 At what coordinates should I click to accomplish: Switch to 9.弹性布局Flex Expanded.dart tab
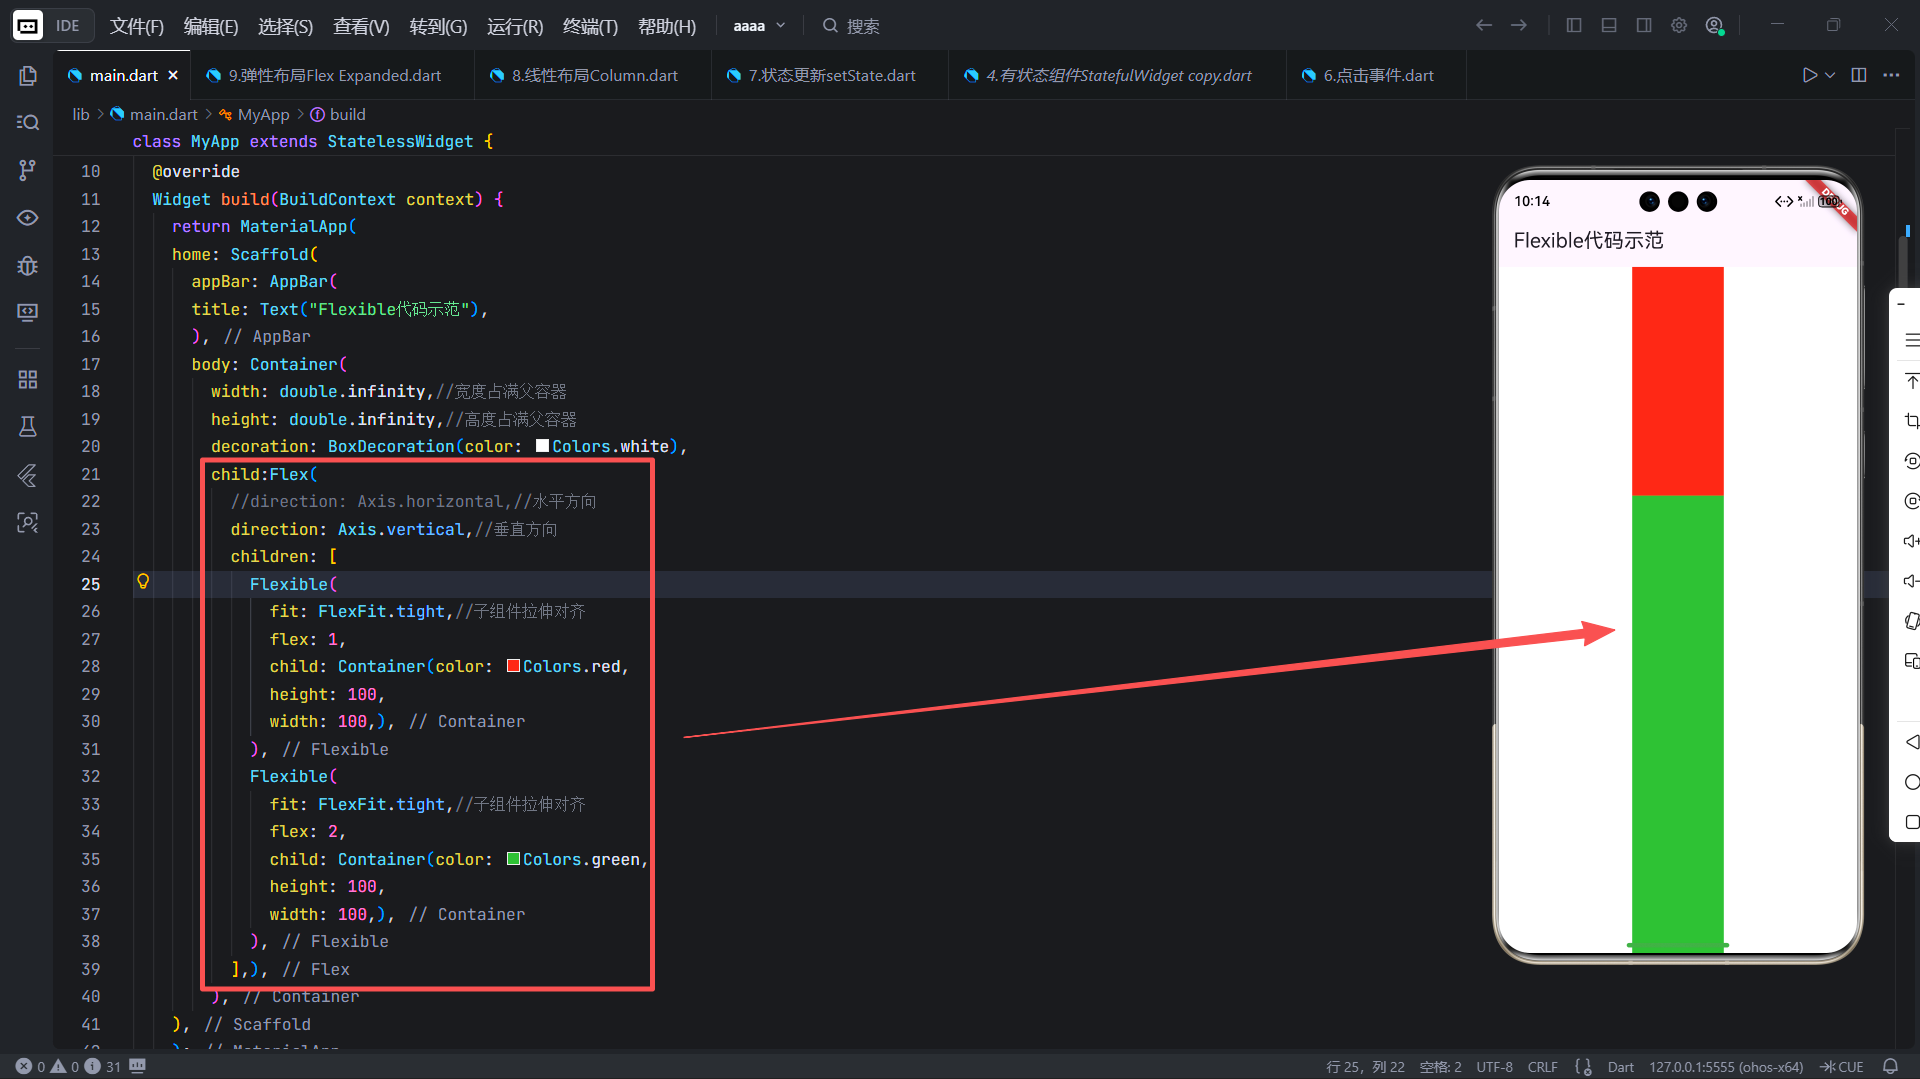point(334,75)
